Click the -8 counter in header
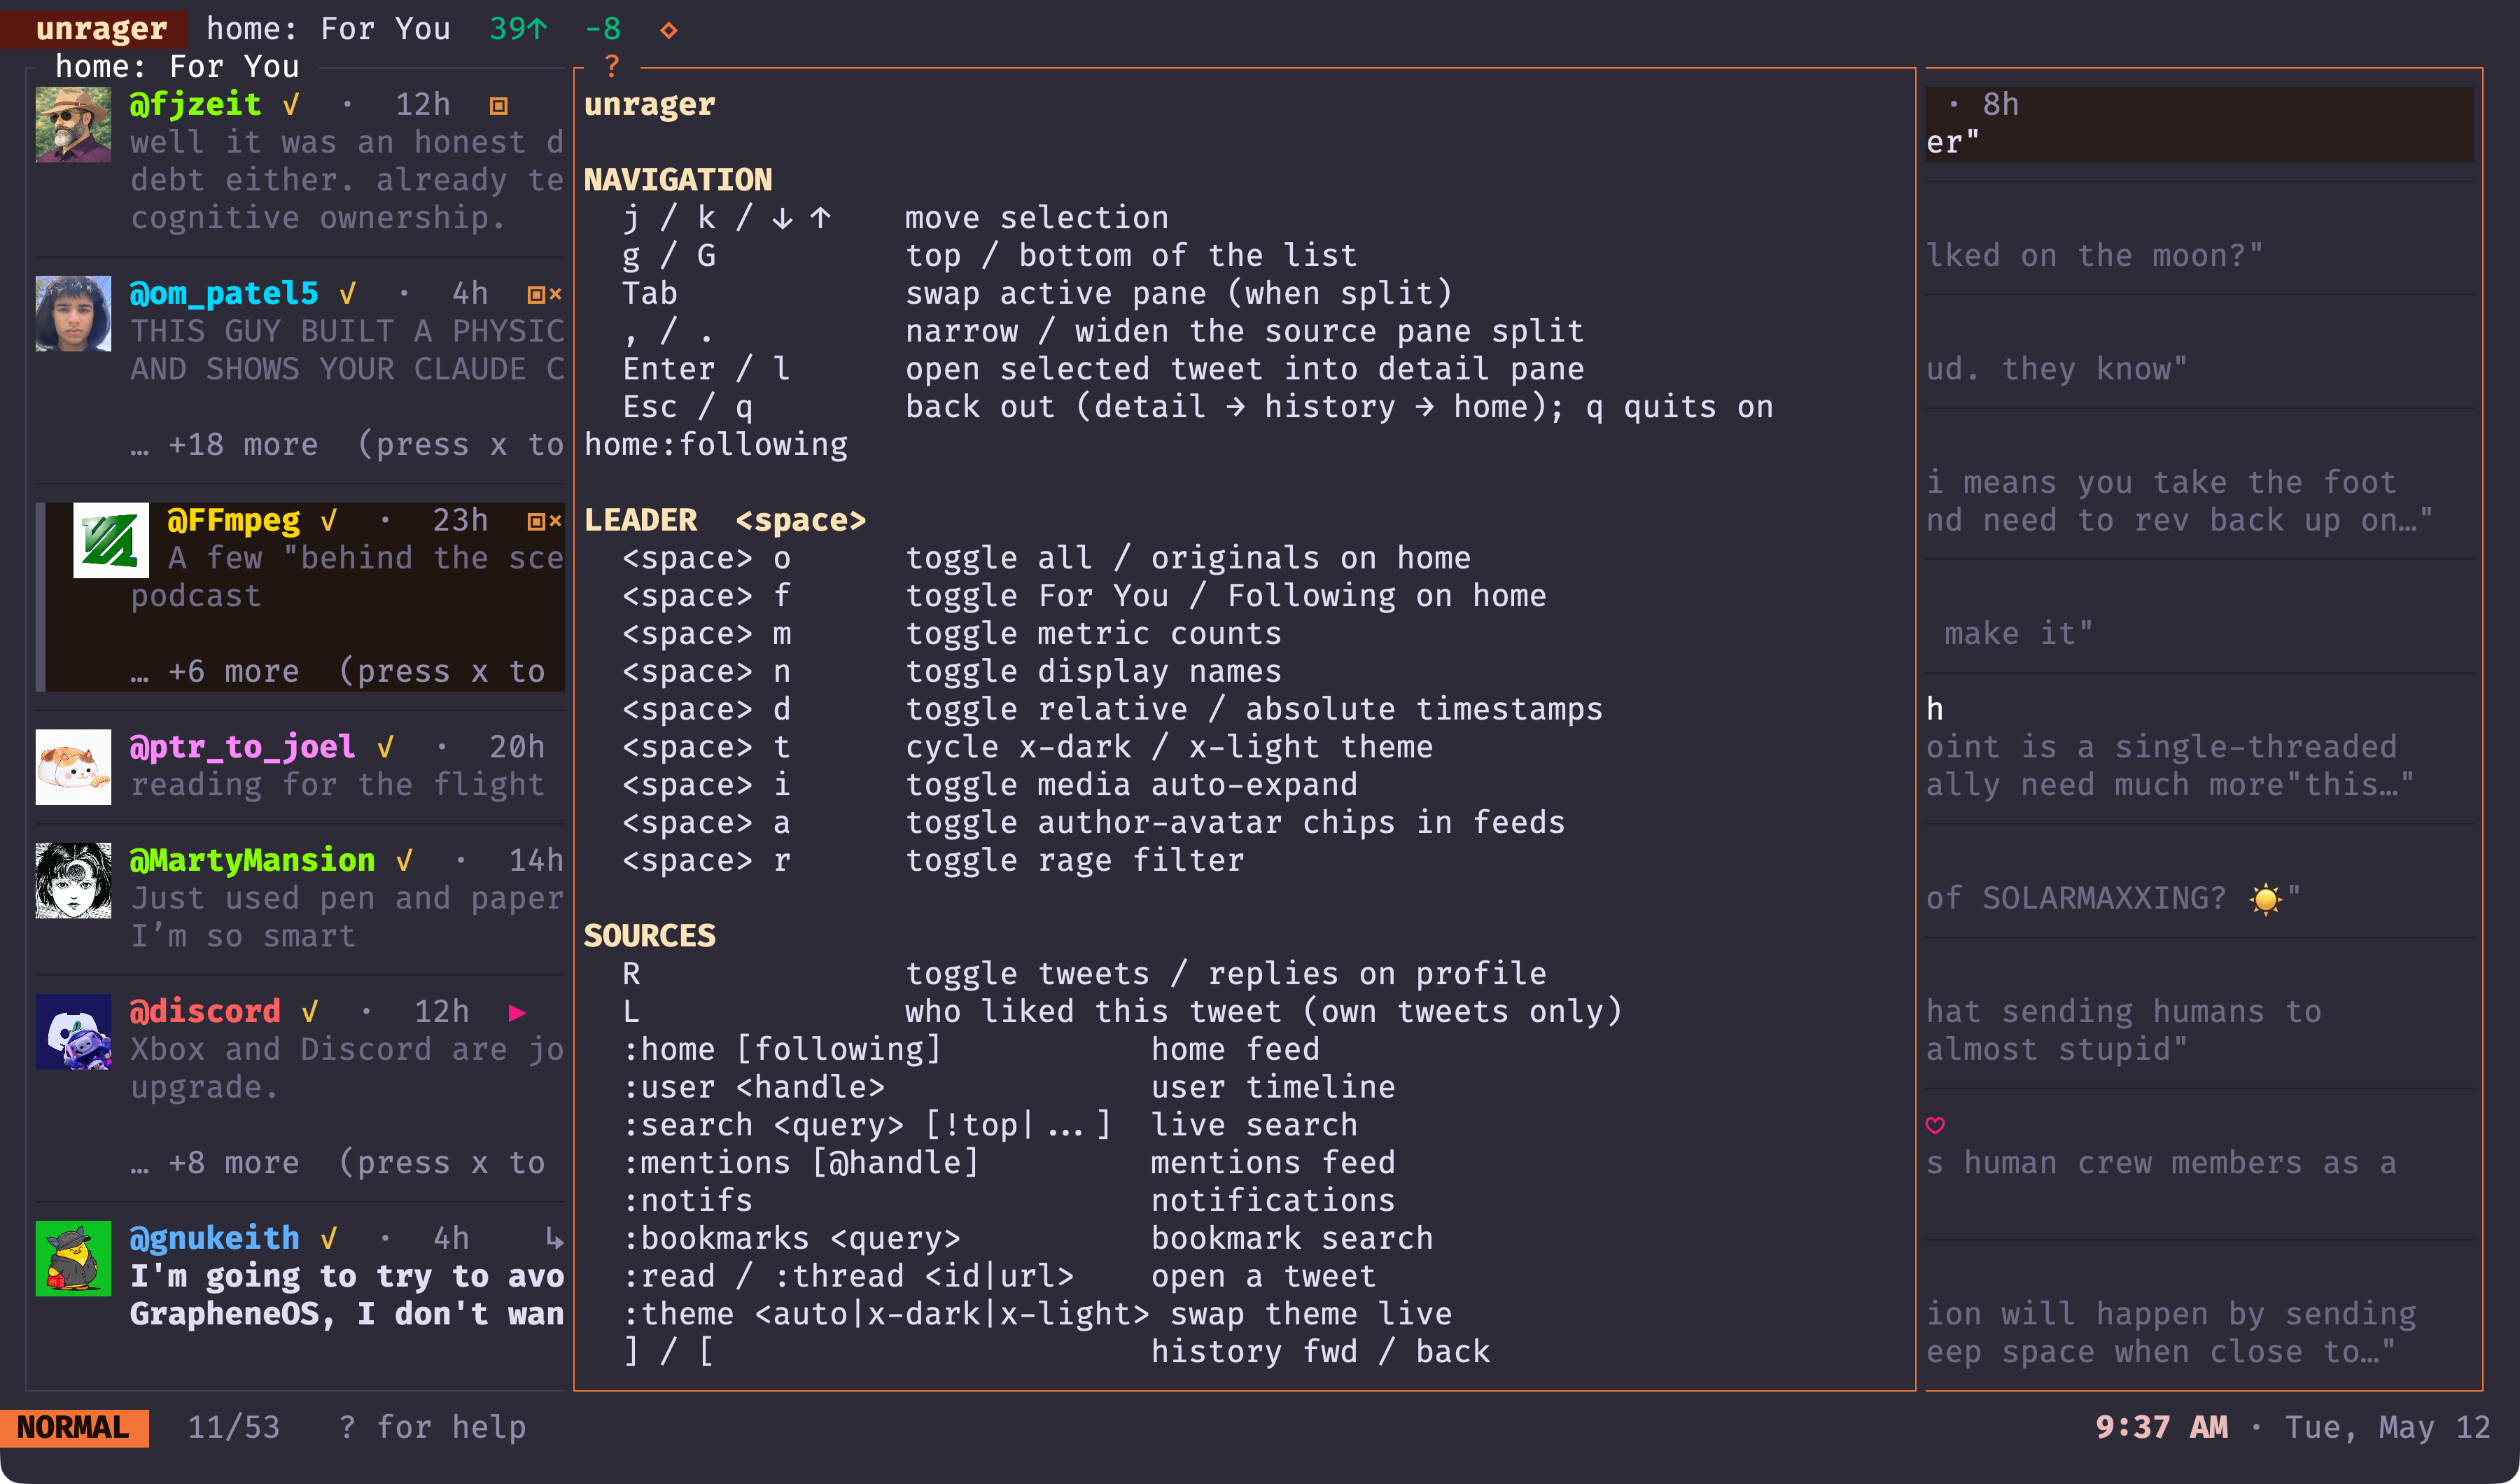 [x=603, y=29]
